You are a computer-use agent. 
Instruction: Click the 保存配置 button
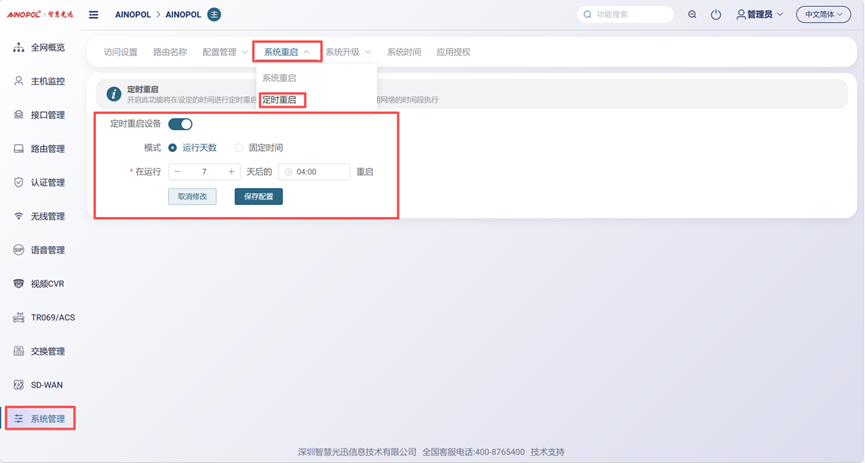258,197
